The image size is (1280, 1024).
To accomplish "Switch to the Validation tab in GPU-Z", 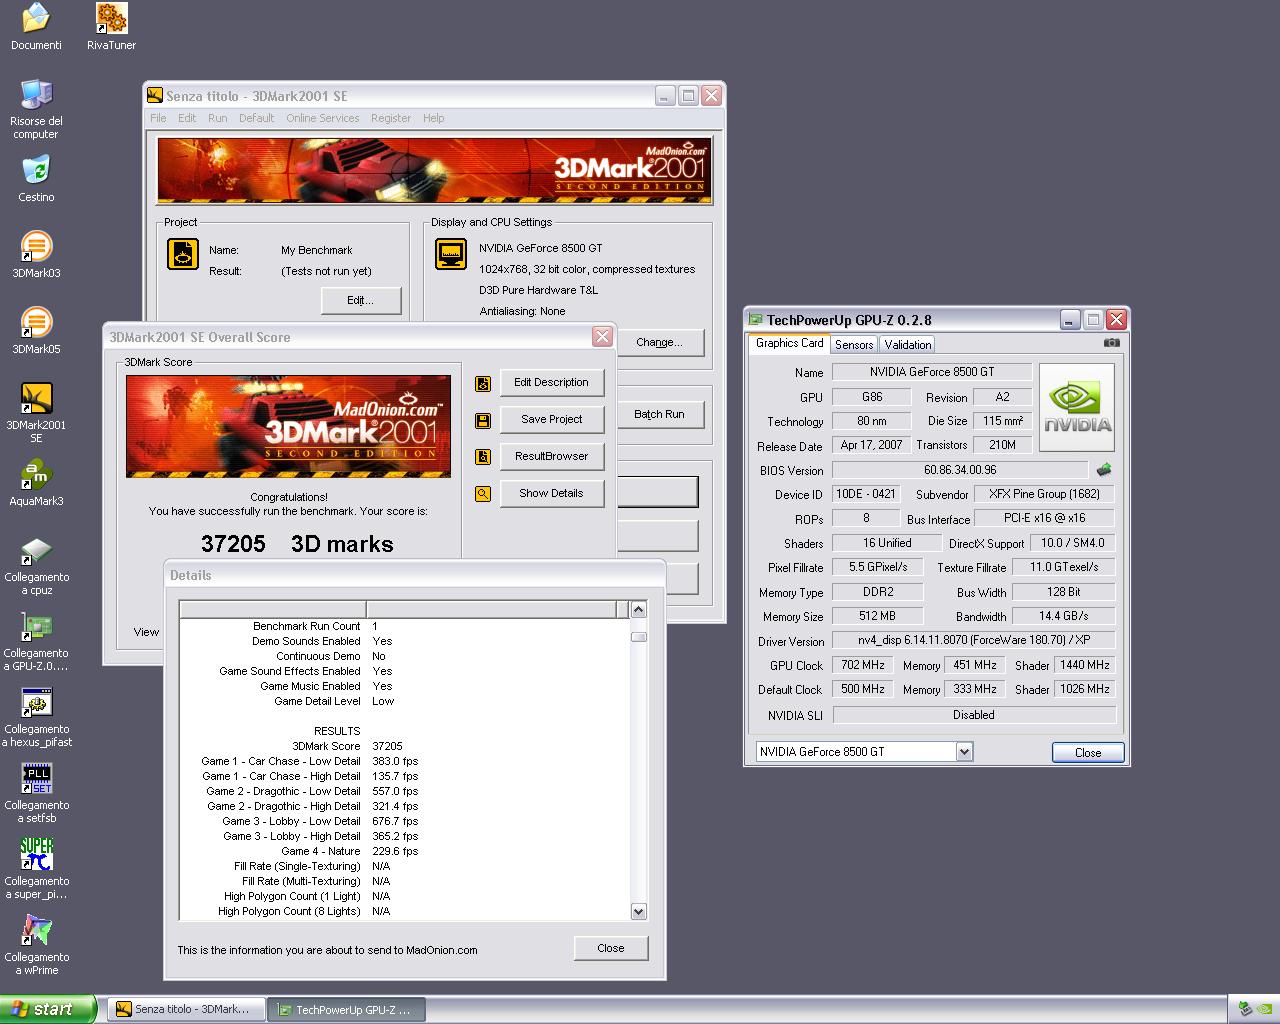I will click(908, 344).
